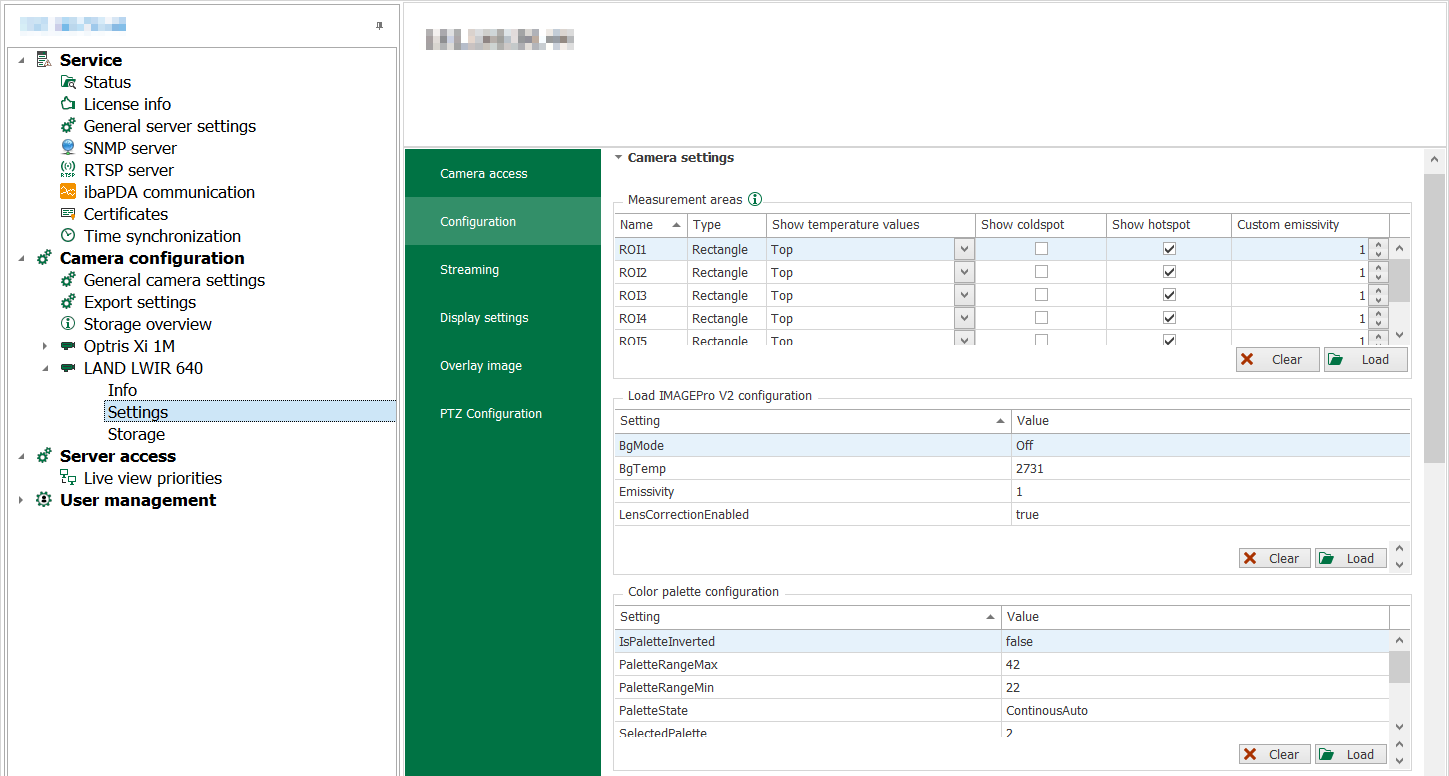Screen dimensions: 1449x776
Task: Collapse the LAND LWIR 640 node
Action: [45, 368]
